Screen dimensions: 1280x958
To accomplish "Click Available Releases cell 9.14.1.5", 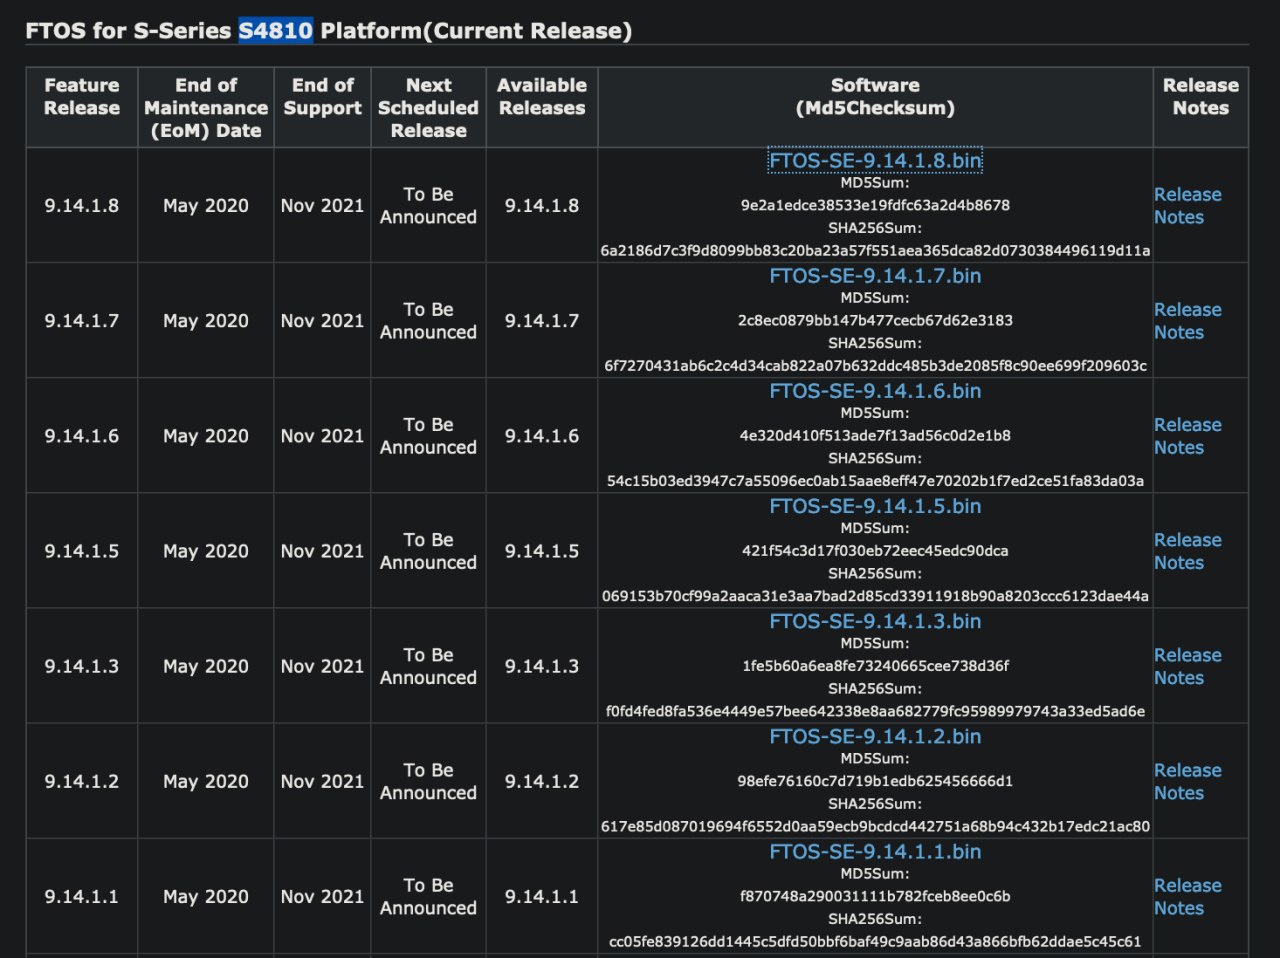I will click(x=542, y=551).
